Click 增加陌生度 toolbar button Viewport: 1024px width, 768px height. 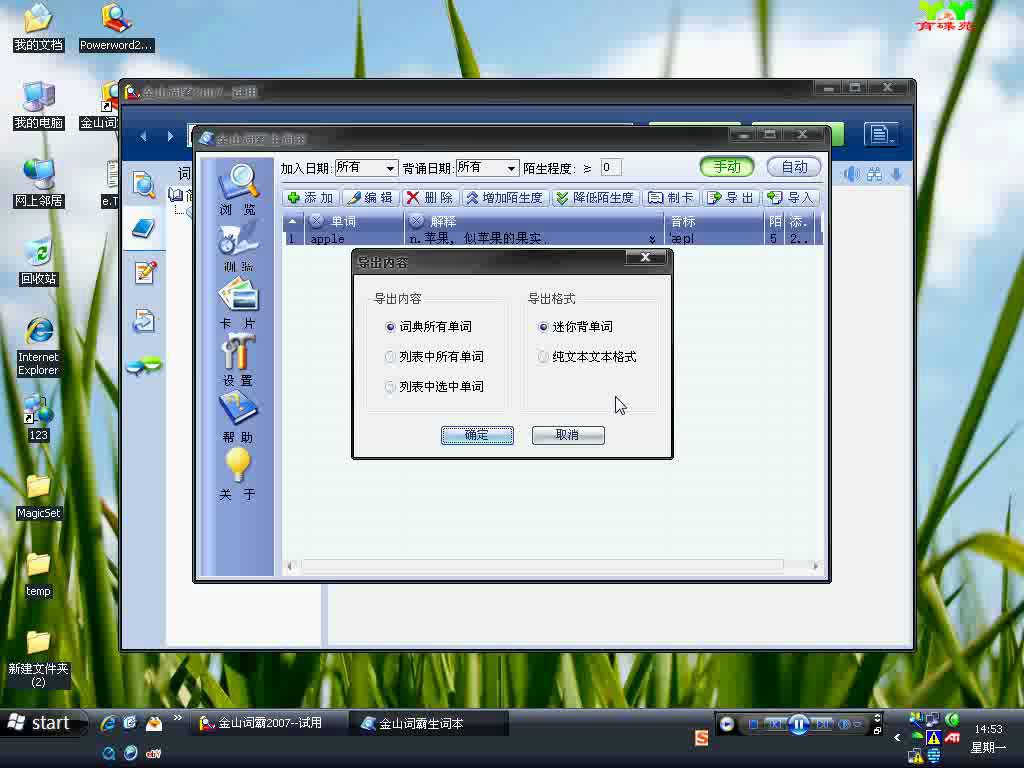[x=505, y=198]
